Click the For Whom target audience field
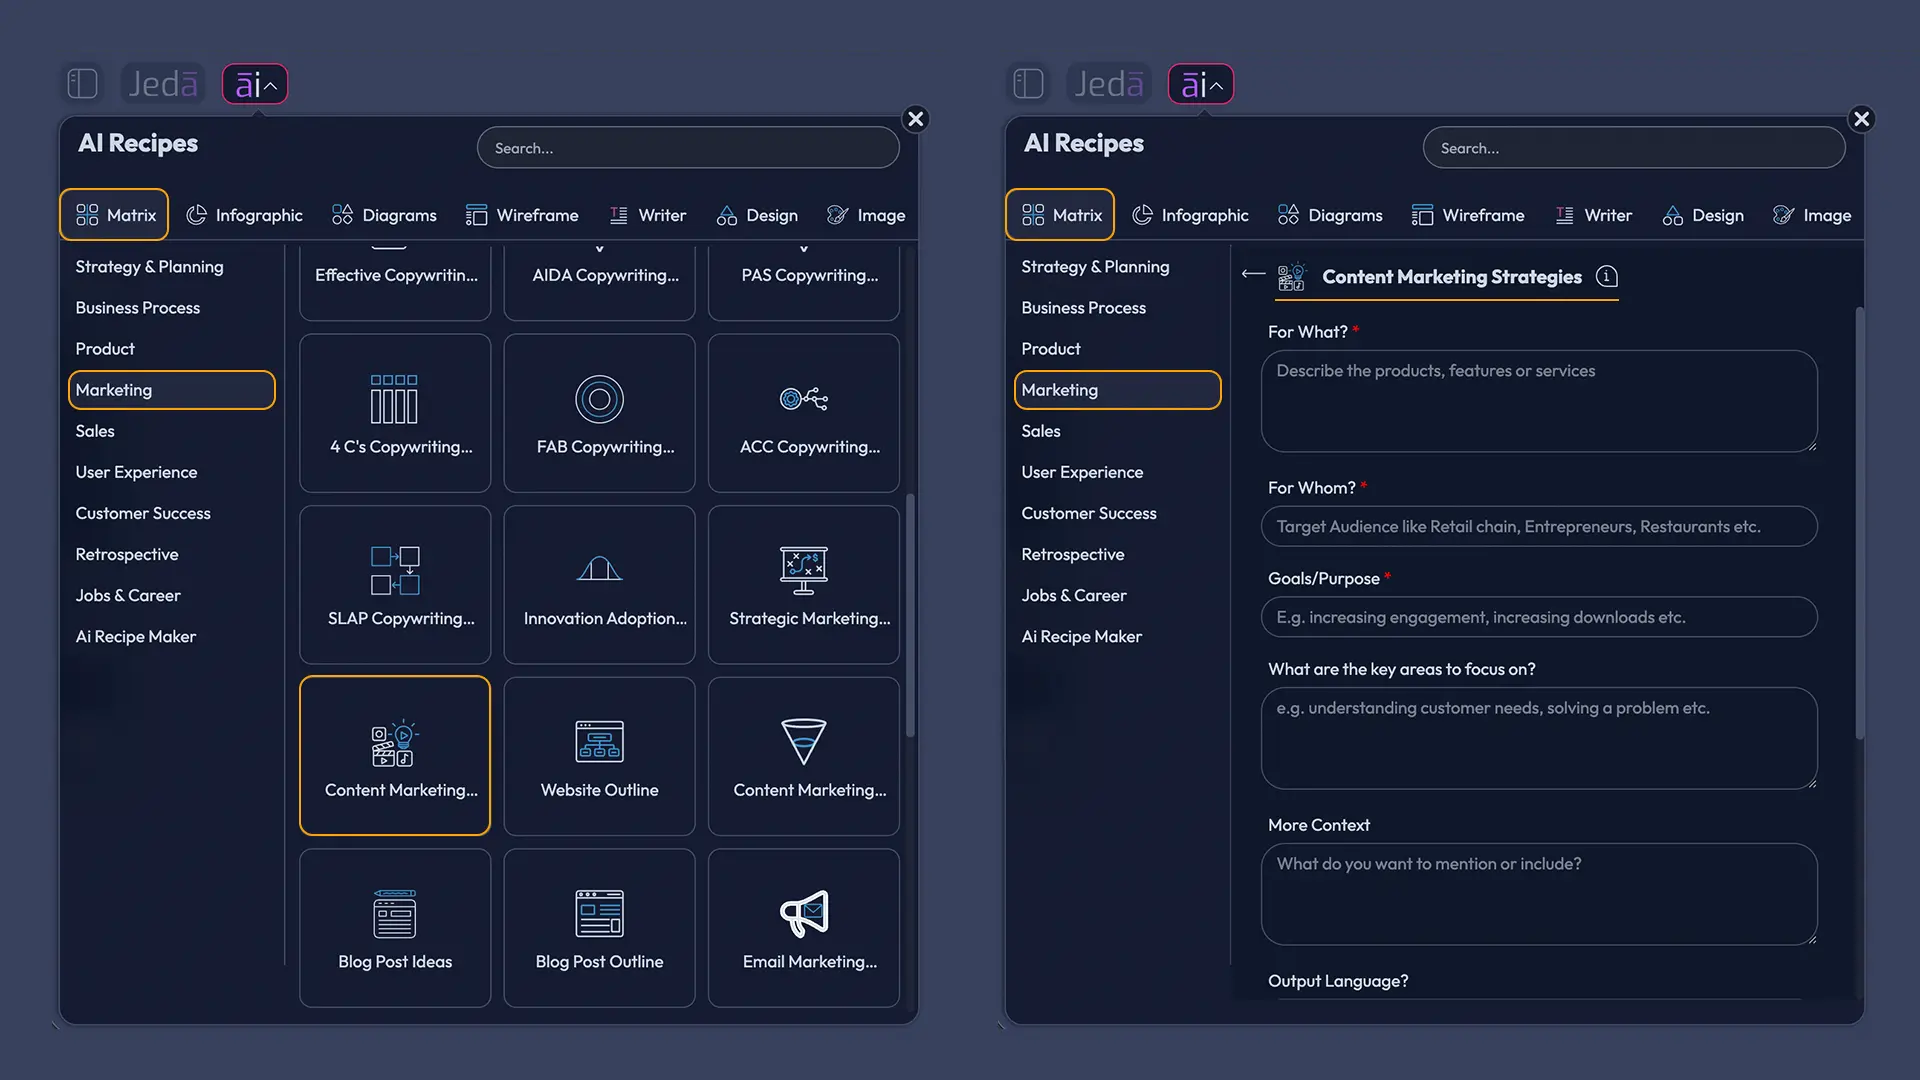 click(x=1539, y=527)
